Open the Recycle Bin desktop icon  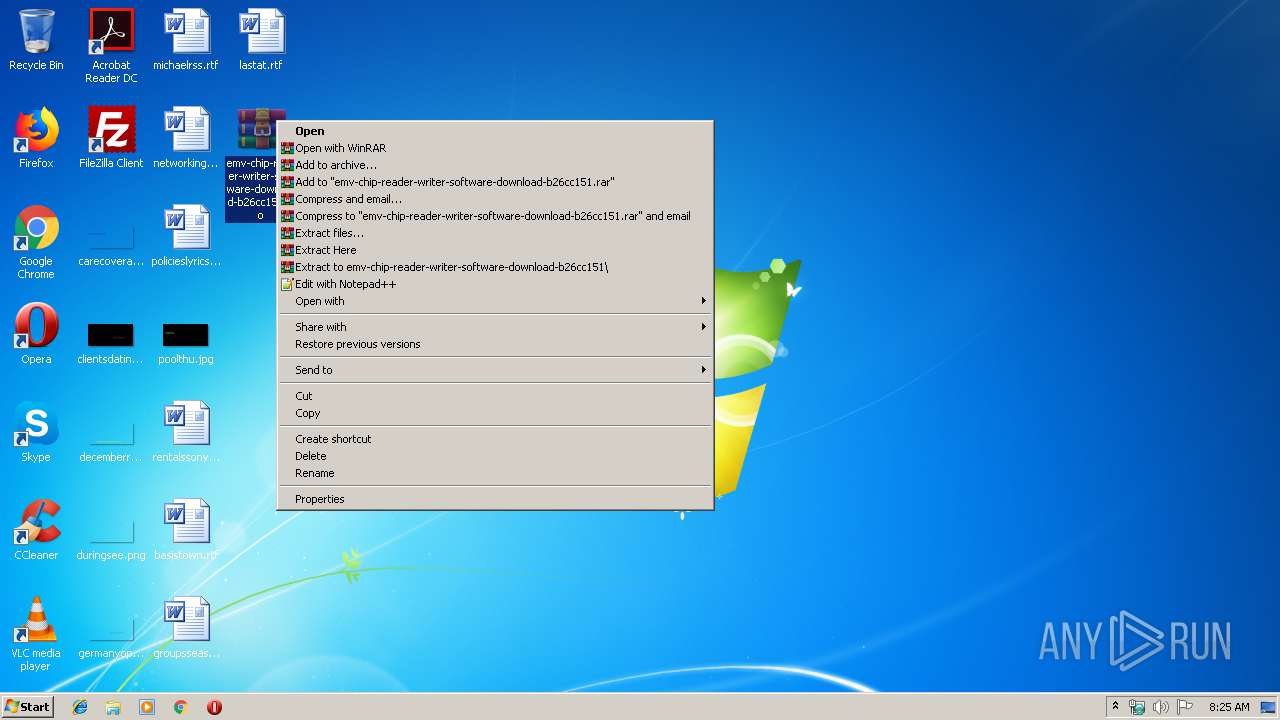(x=36, y=40)
